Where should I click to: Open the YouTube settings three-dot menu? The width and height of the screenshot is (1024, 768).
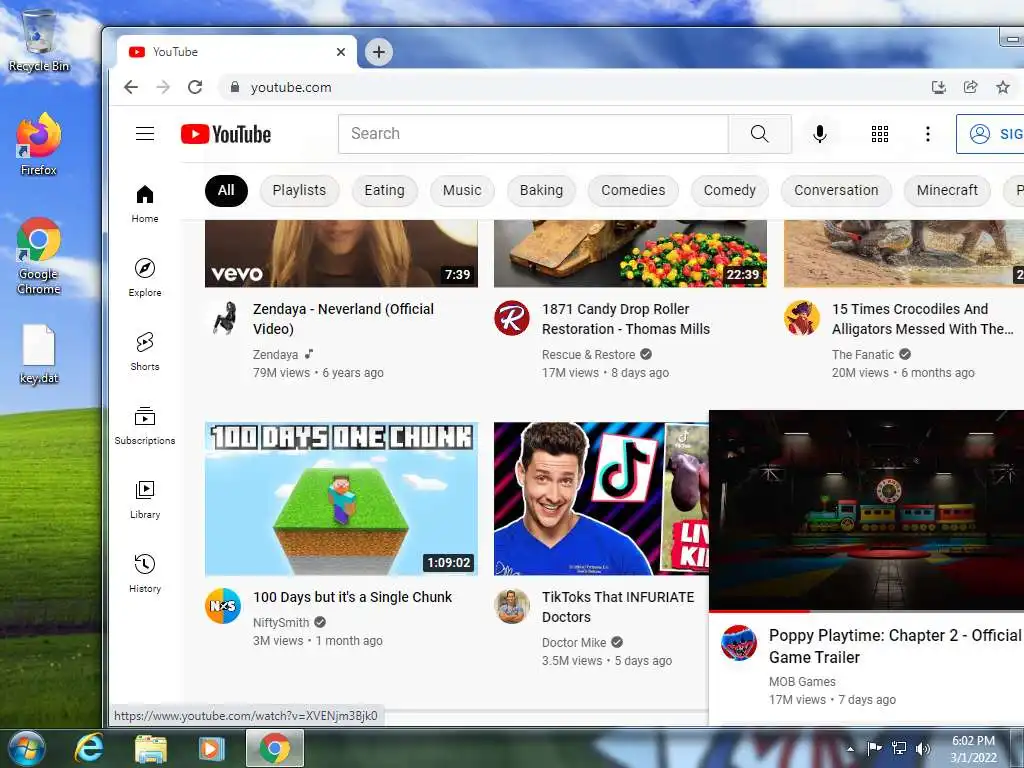point(927,134)
